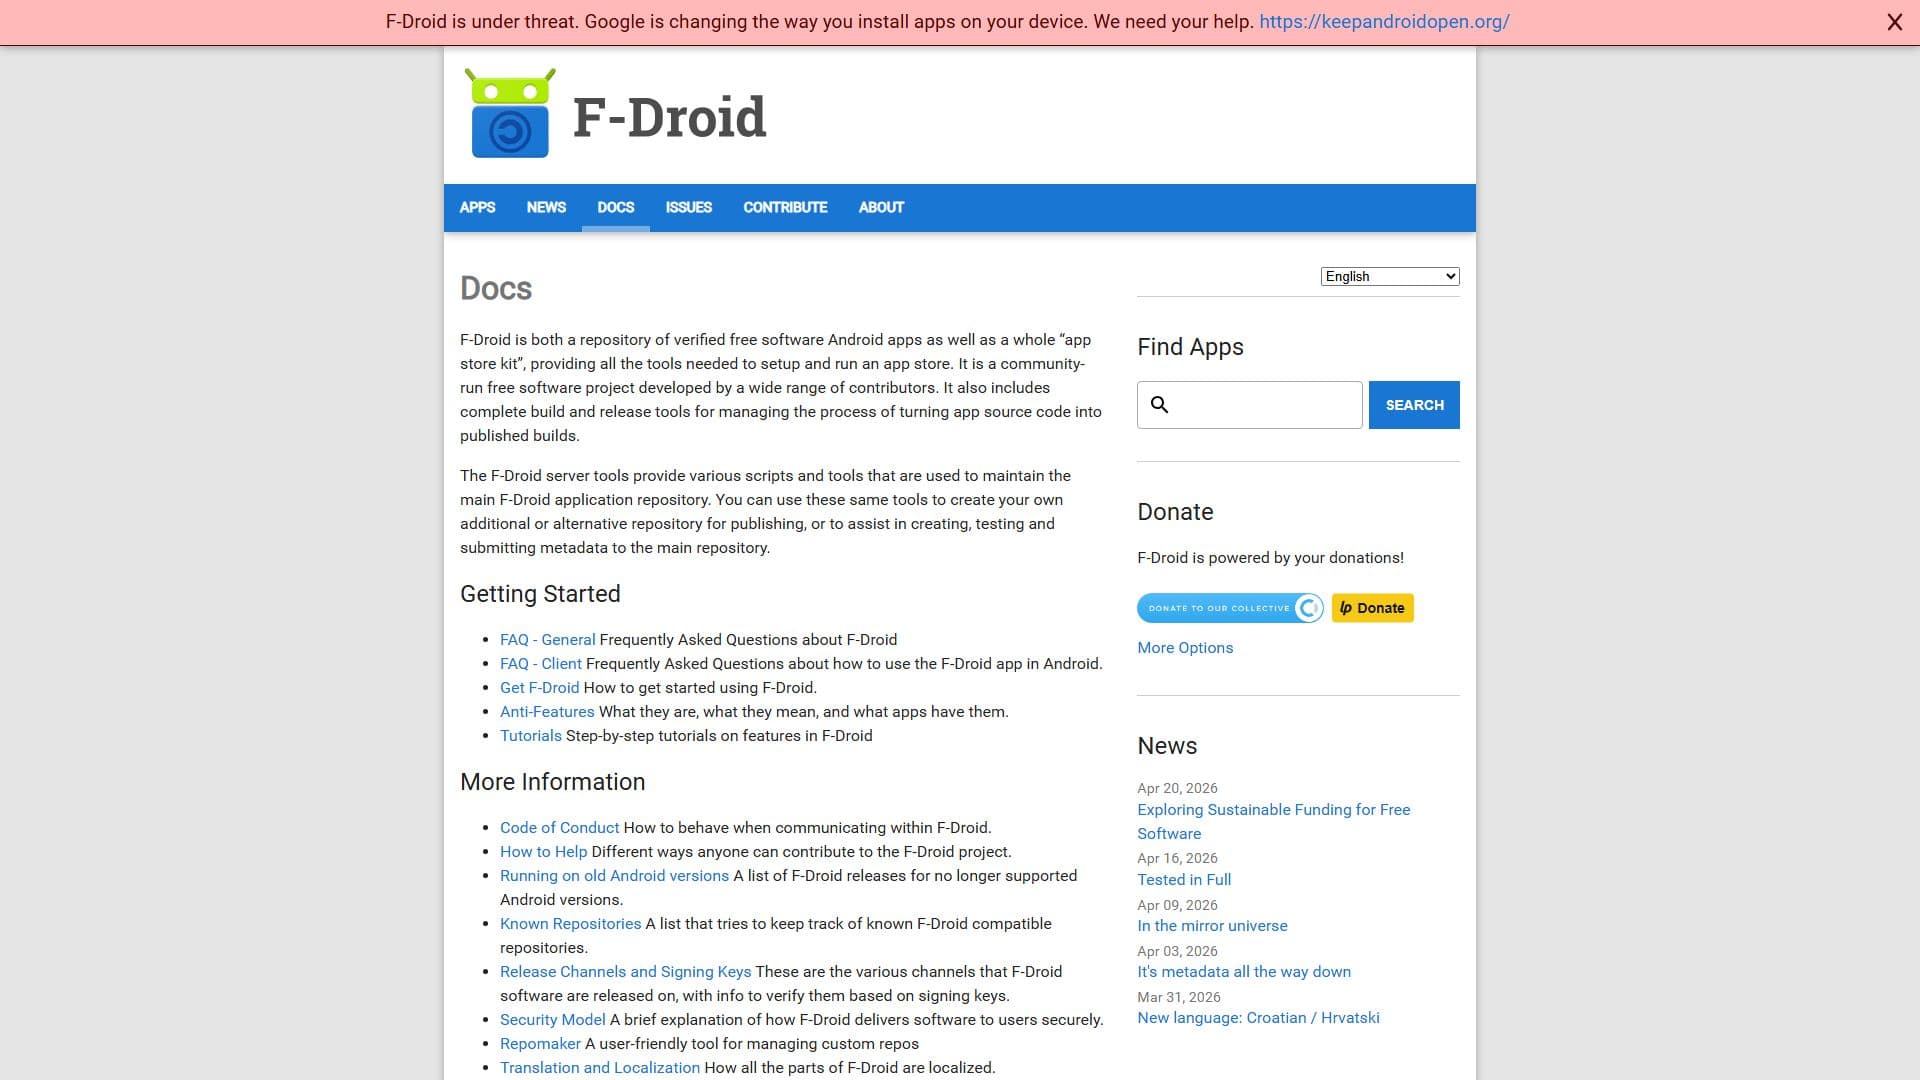The height and width of the screenshot is (1080, 1920).
Task: Select the DOCS navigation tab
Action: tap(616, 207)
